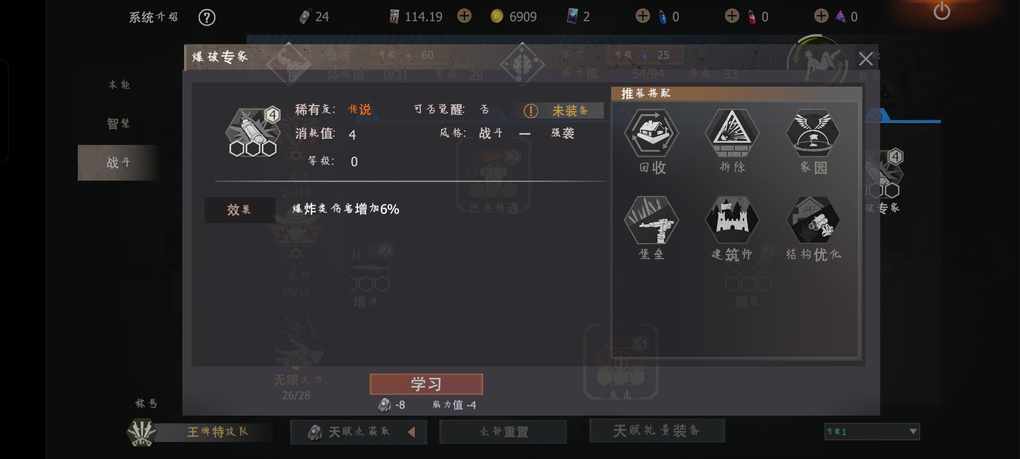Click the 天赋批量装备 button

657,430
